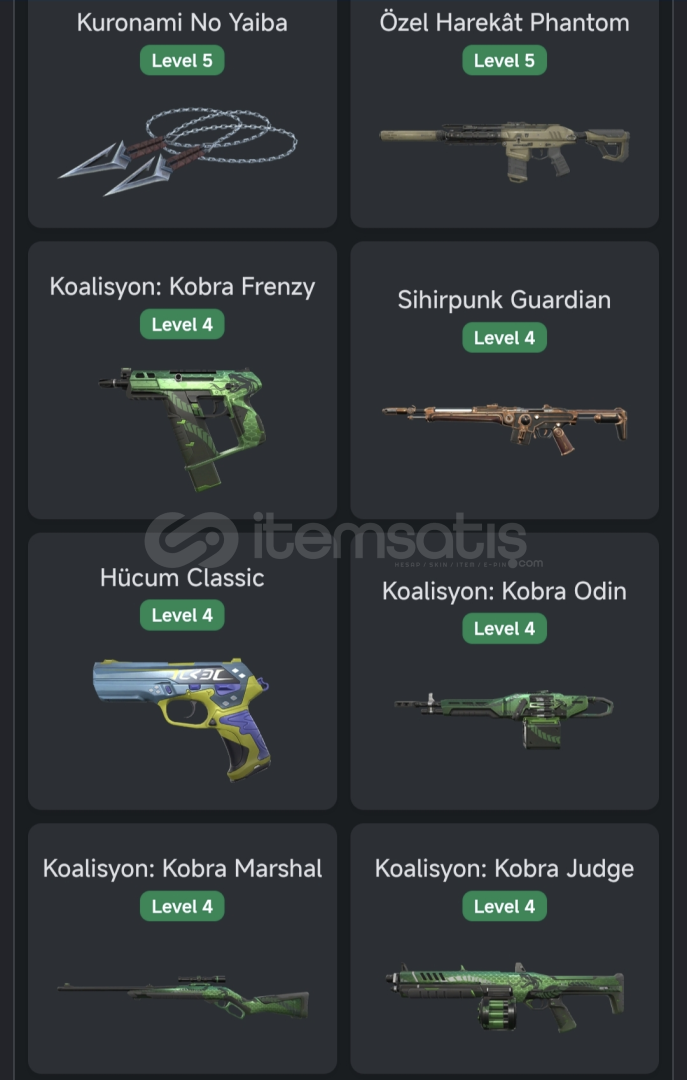The height and width of the screenshot is (1080, 687).
Task: Click the Level 4 badge under Kobra Odin
Action: [504, 629]
